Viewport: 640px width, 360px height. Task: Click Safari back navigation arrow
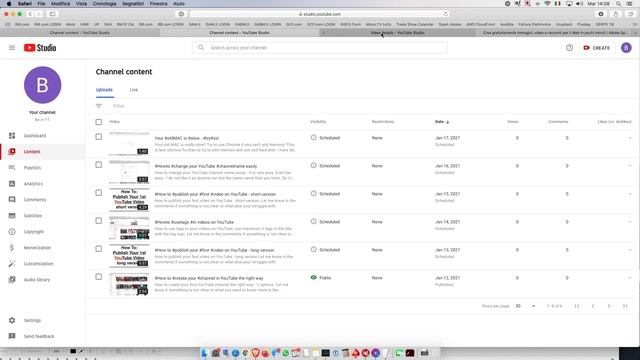pyautogui.click(x=30, y=14)
